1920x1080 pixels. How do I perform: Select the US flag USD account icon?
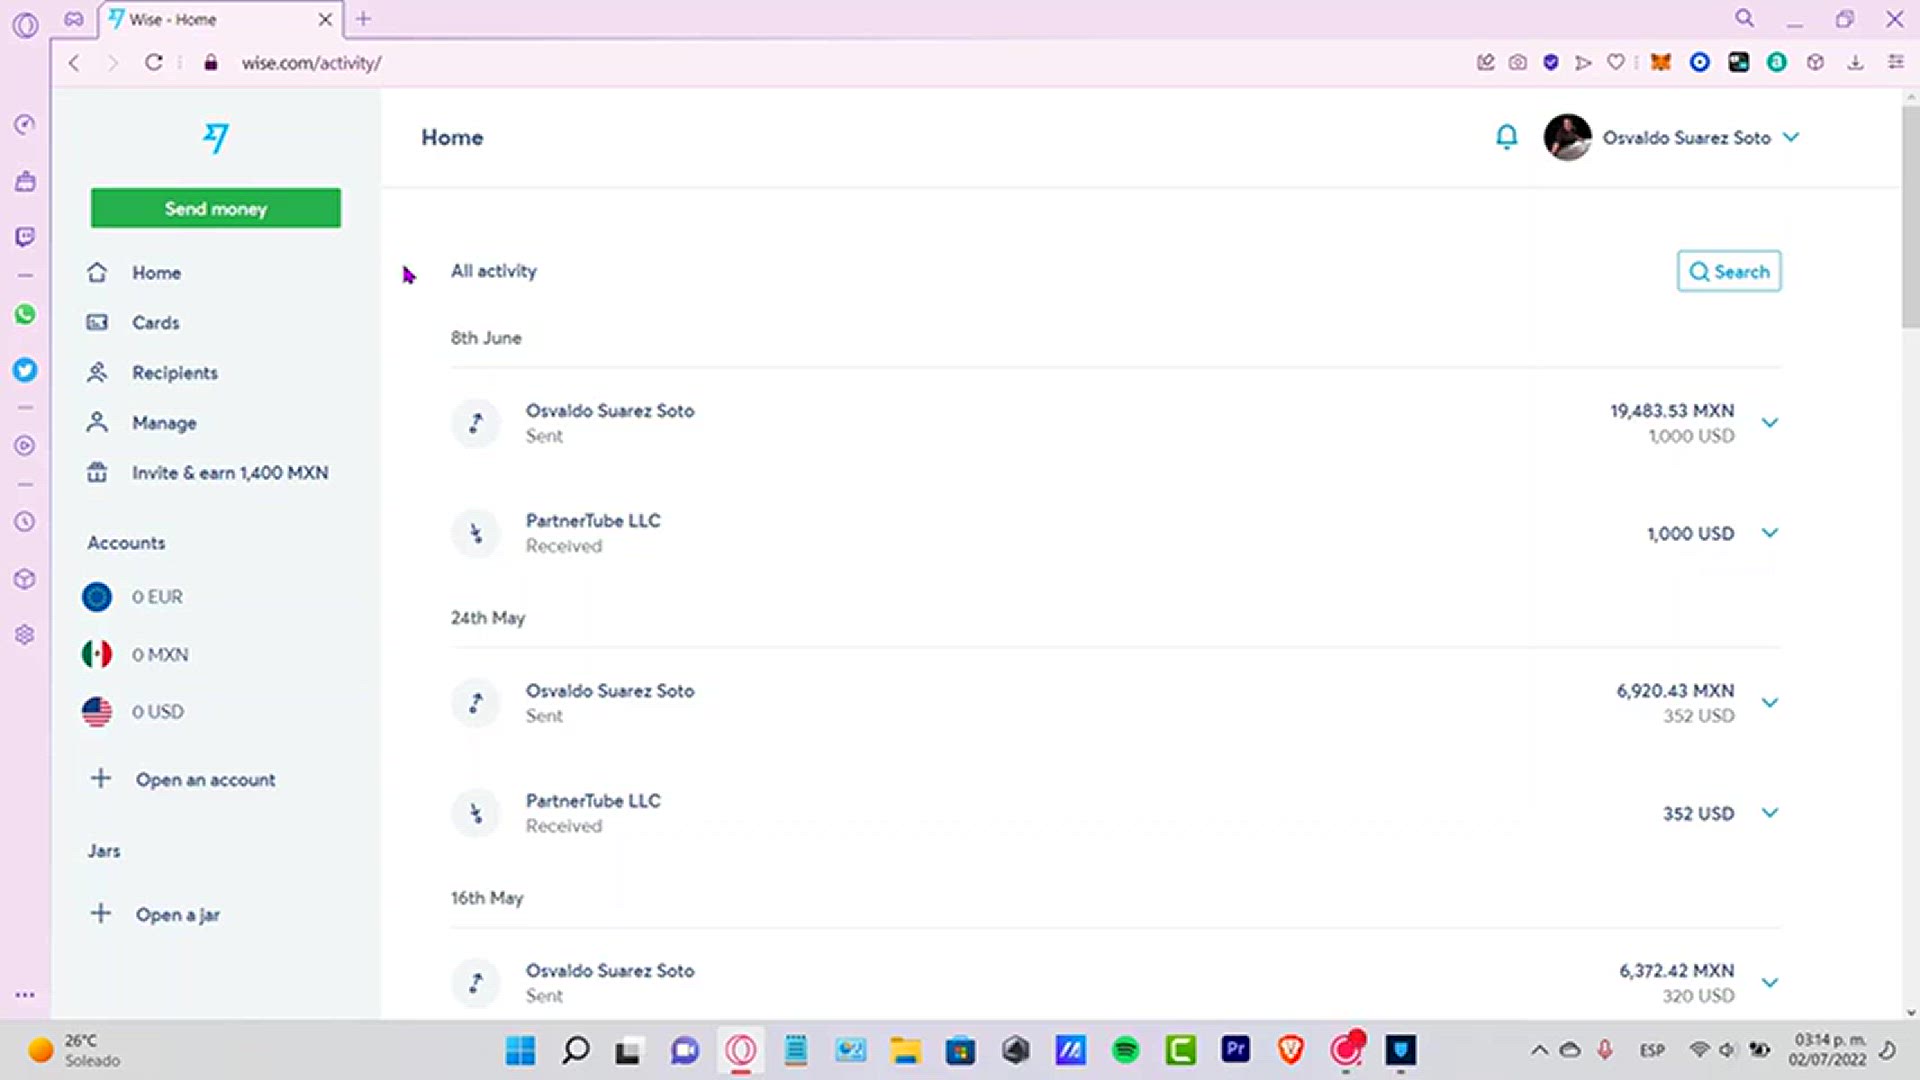(97, 711)
